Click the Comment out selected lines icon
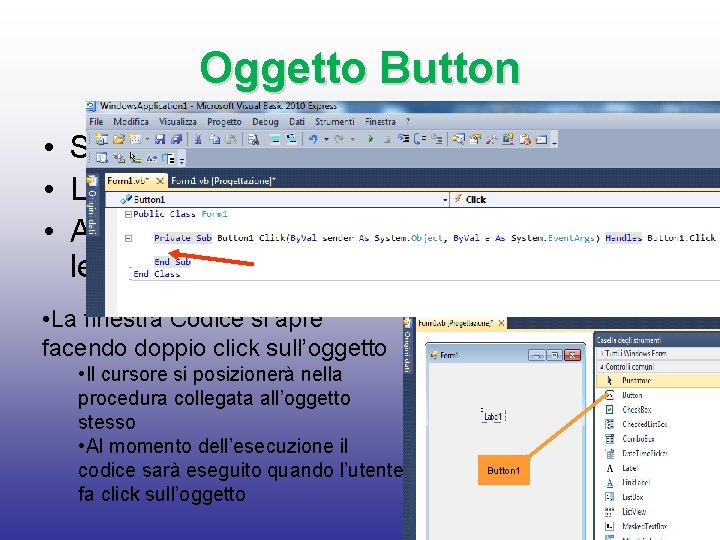This screenshot has height=540, width=720. pos(275,139)
